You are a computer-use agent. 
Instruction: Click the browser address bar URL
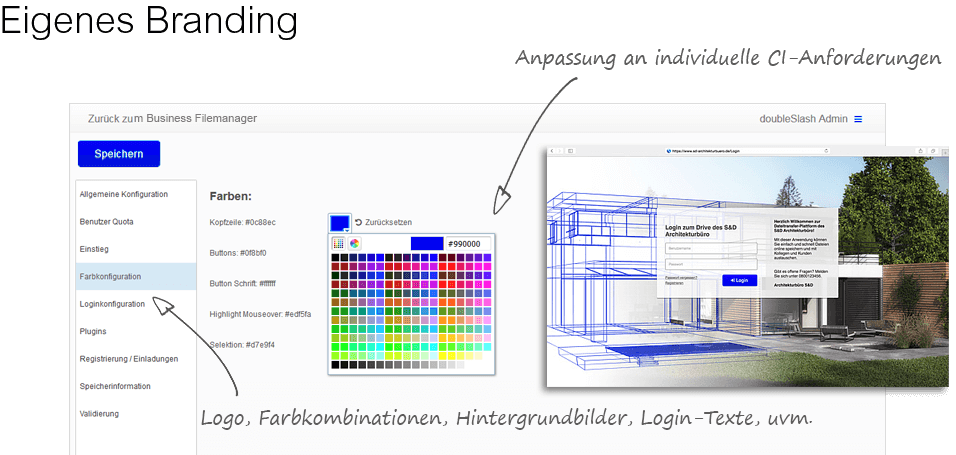coord(704,150)
